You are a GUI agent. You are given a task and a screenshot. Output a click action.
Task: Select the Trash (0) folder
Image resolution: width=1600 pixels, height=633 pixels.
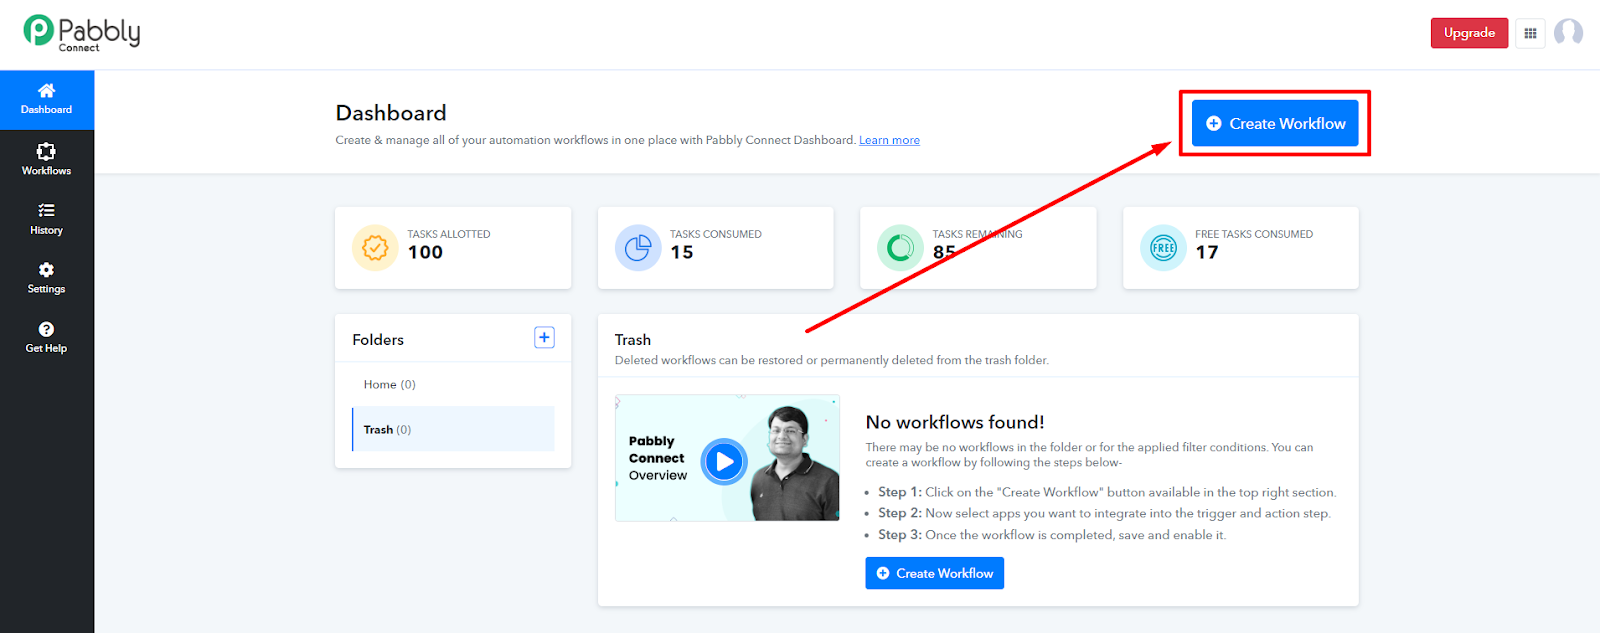point(453,429)
